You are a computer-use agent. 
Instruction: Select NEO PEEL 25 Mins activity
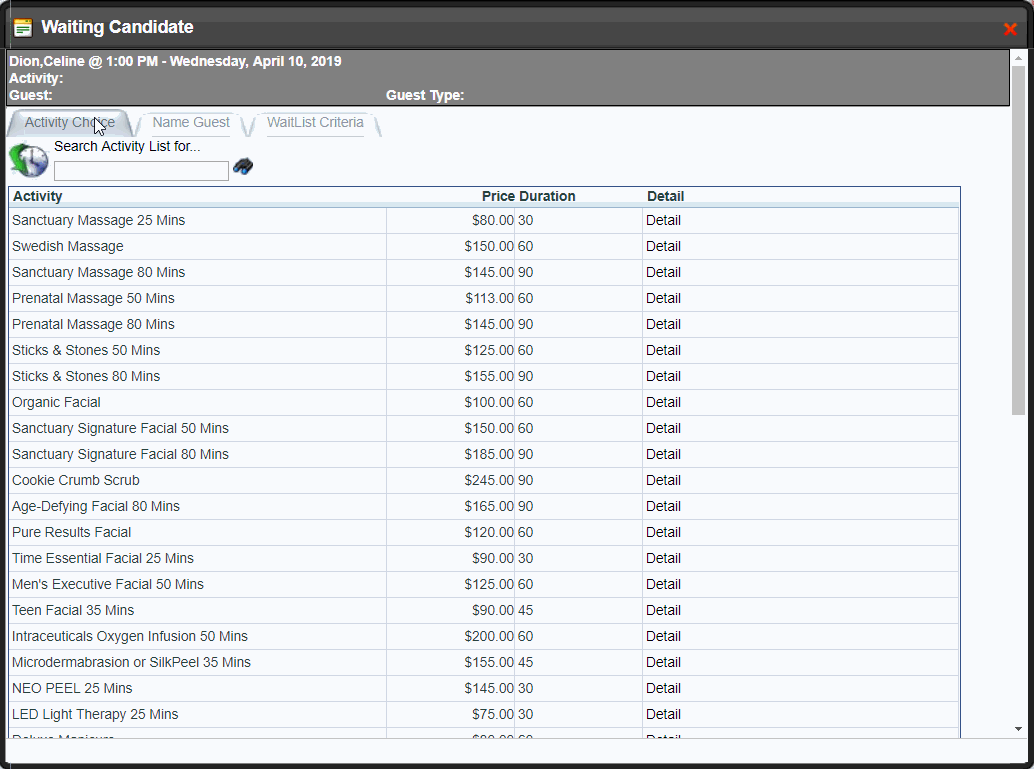tap(72, 688)
